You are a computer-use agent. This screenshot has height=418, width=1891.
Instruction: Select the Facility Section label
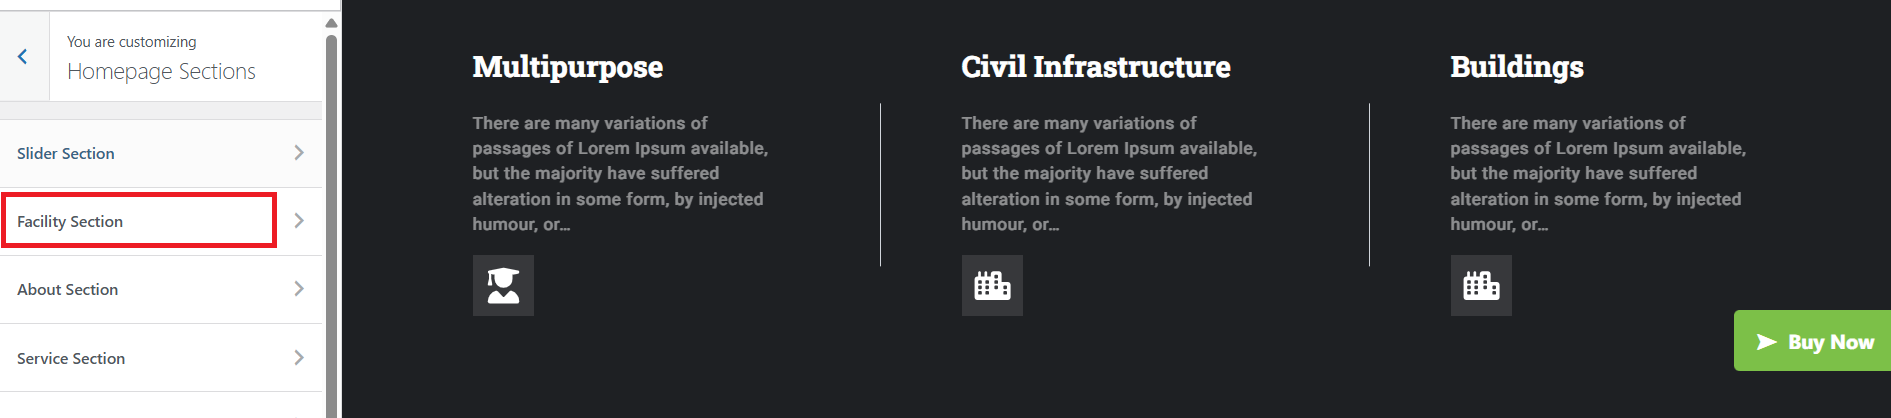click(x=70, y=222)
